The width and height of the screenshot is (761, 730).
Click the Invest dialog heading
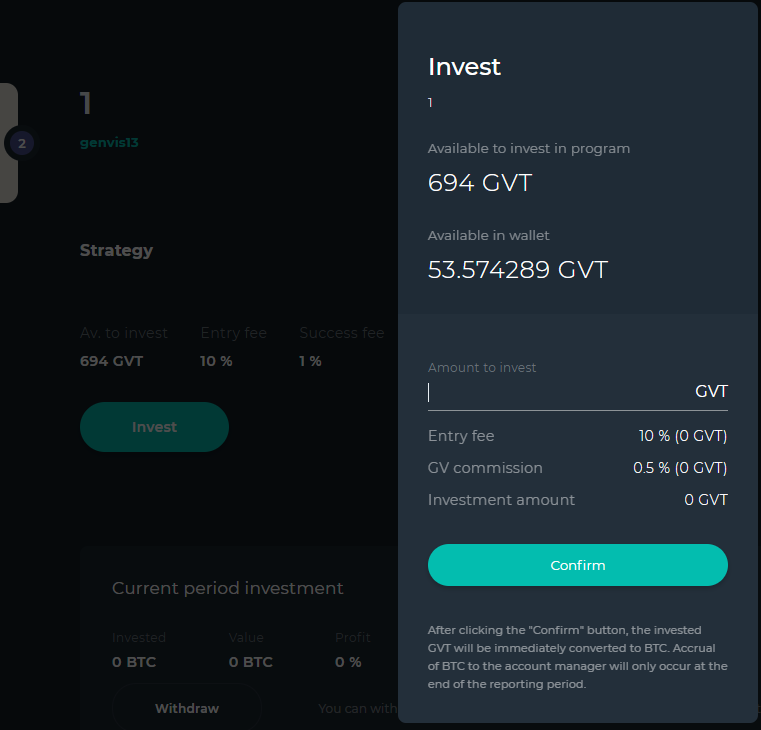pyautogui.click(x=464, y=67)
